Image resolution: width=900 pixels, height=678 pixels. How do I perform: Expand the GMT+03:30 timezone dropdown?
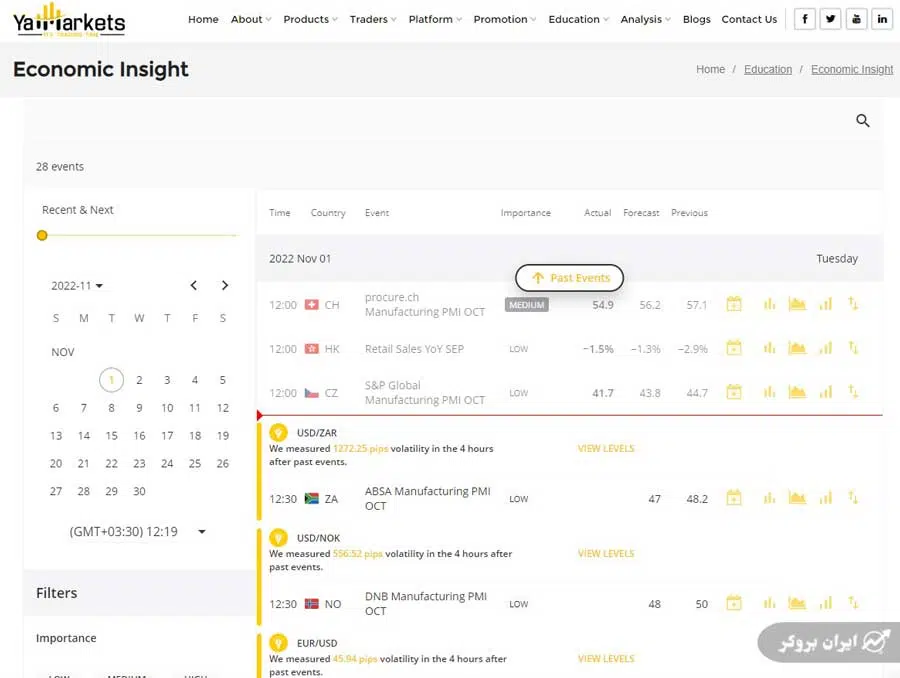click(201, 532)
